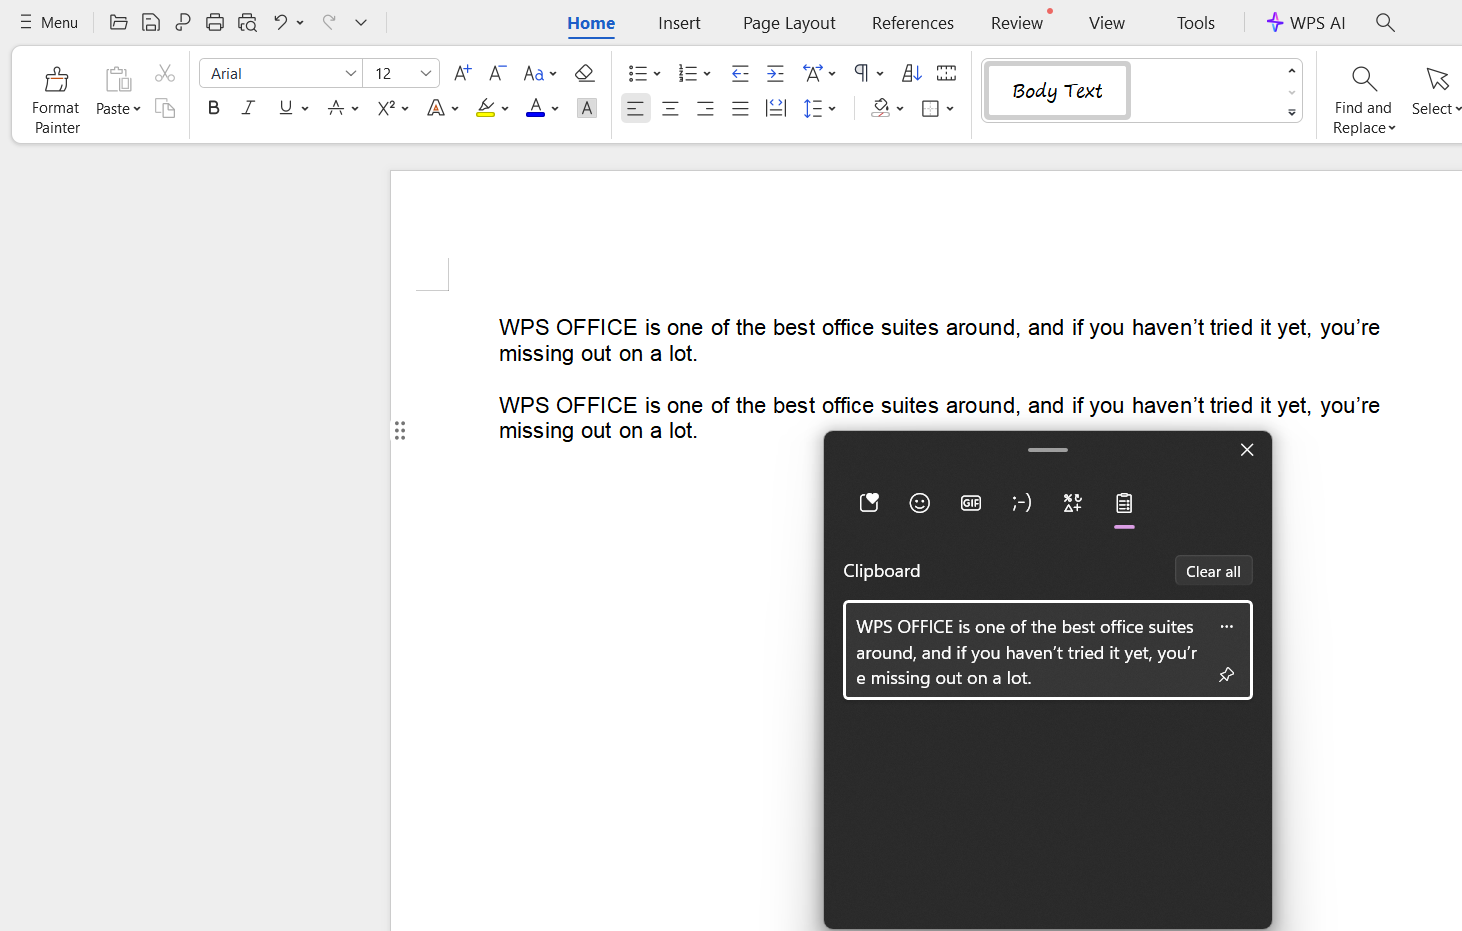
Task: Toggle center text alignment
Action: pos(670,108)
